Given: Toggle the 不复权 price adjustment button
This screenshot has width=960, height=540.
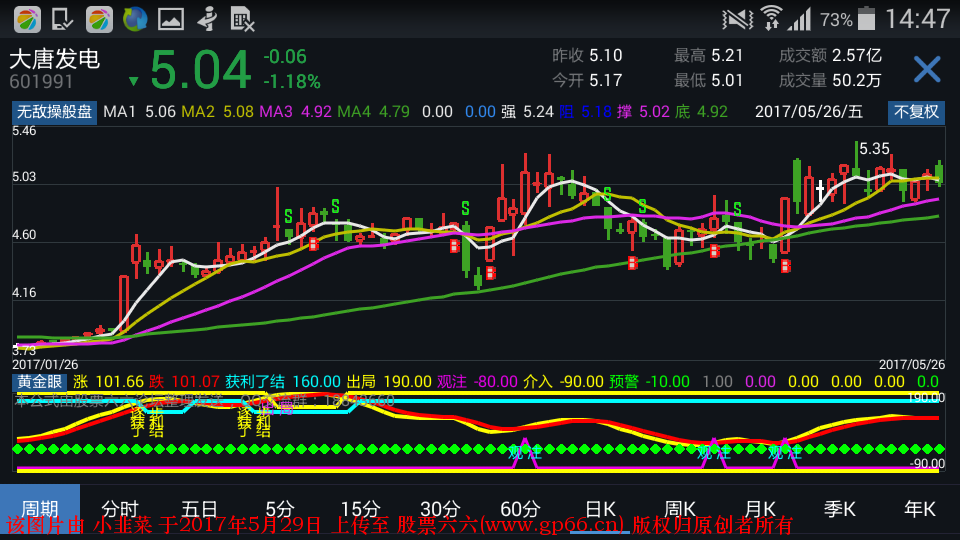Looking at the screenshot, I should point(916,112).
